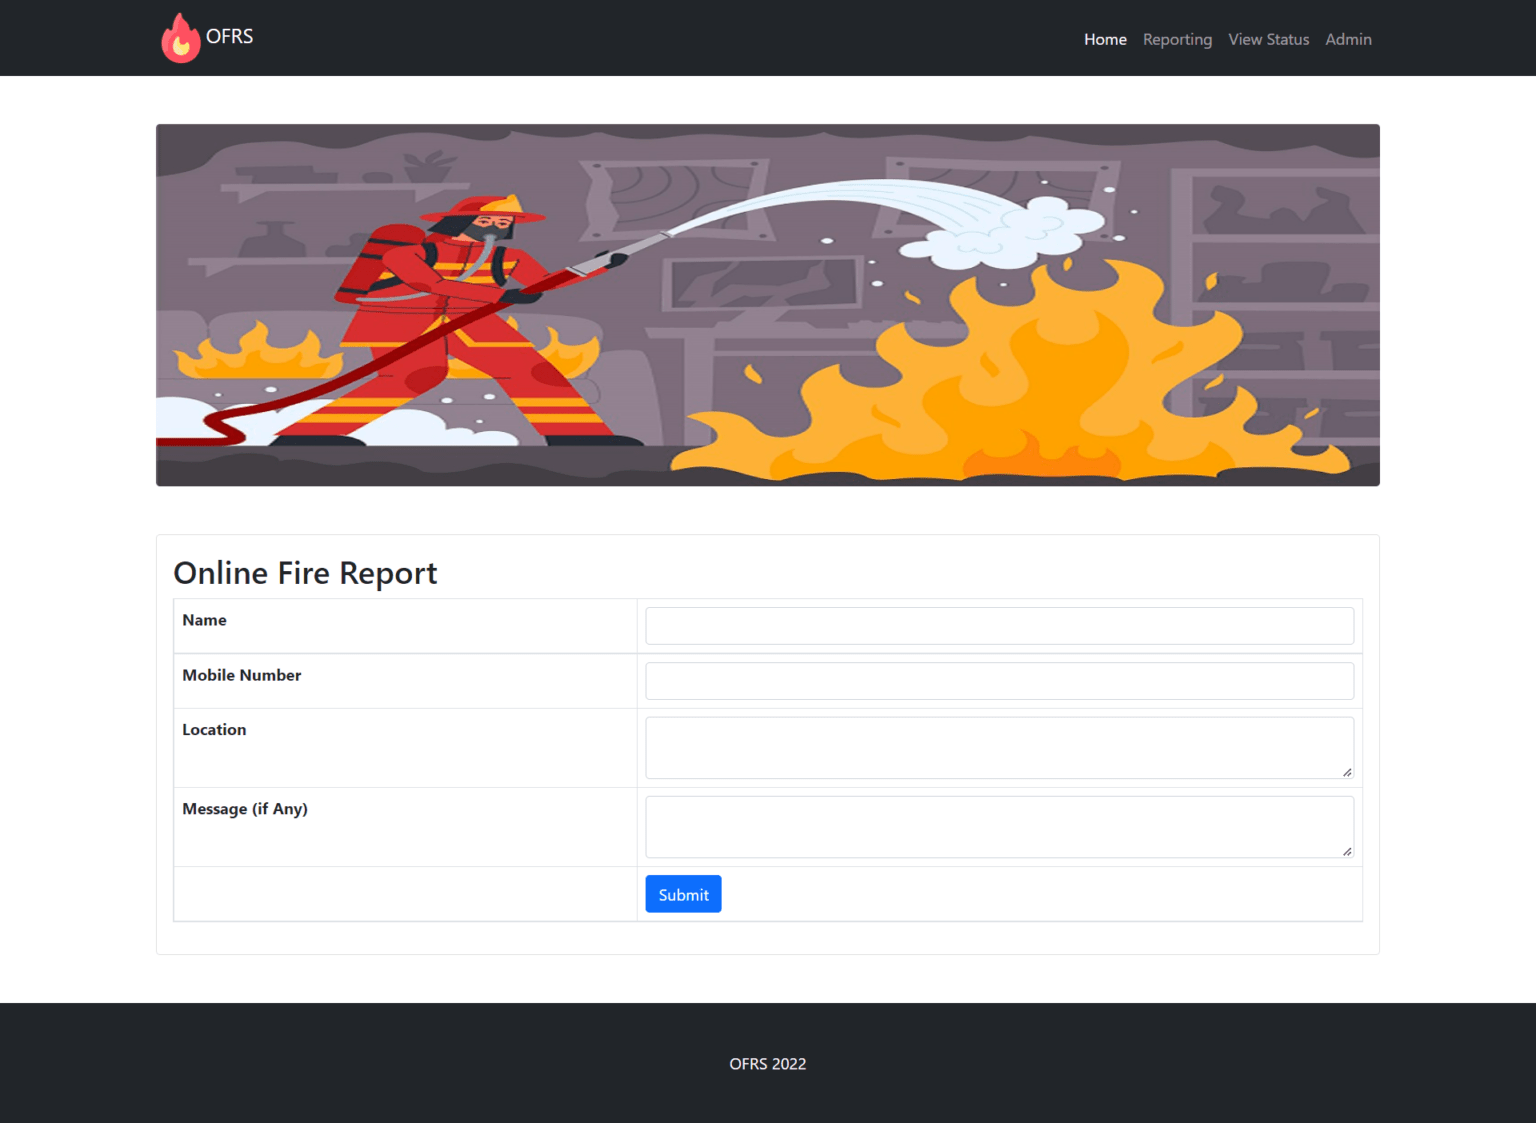1536x1123 pixels.
Task: Select the Name row label
Action: (204, 620)
